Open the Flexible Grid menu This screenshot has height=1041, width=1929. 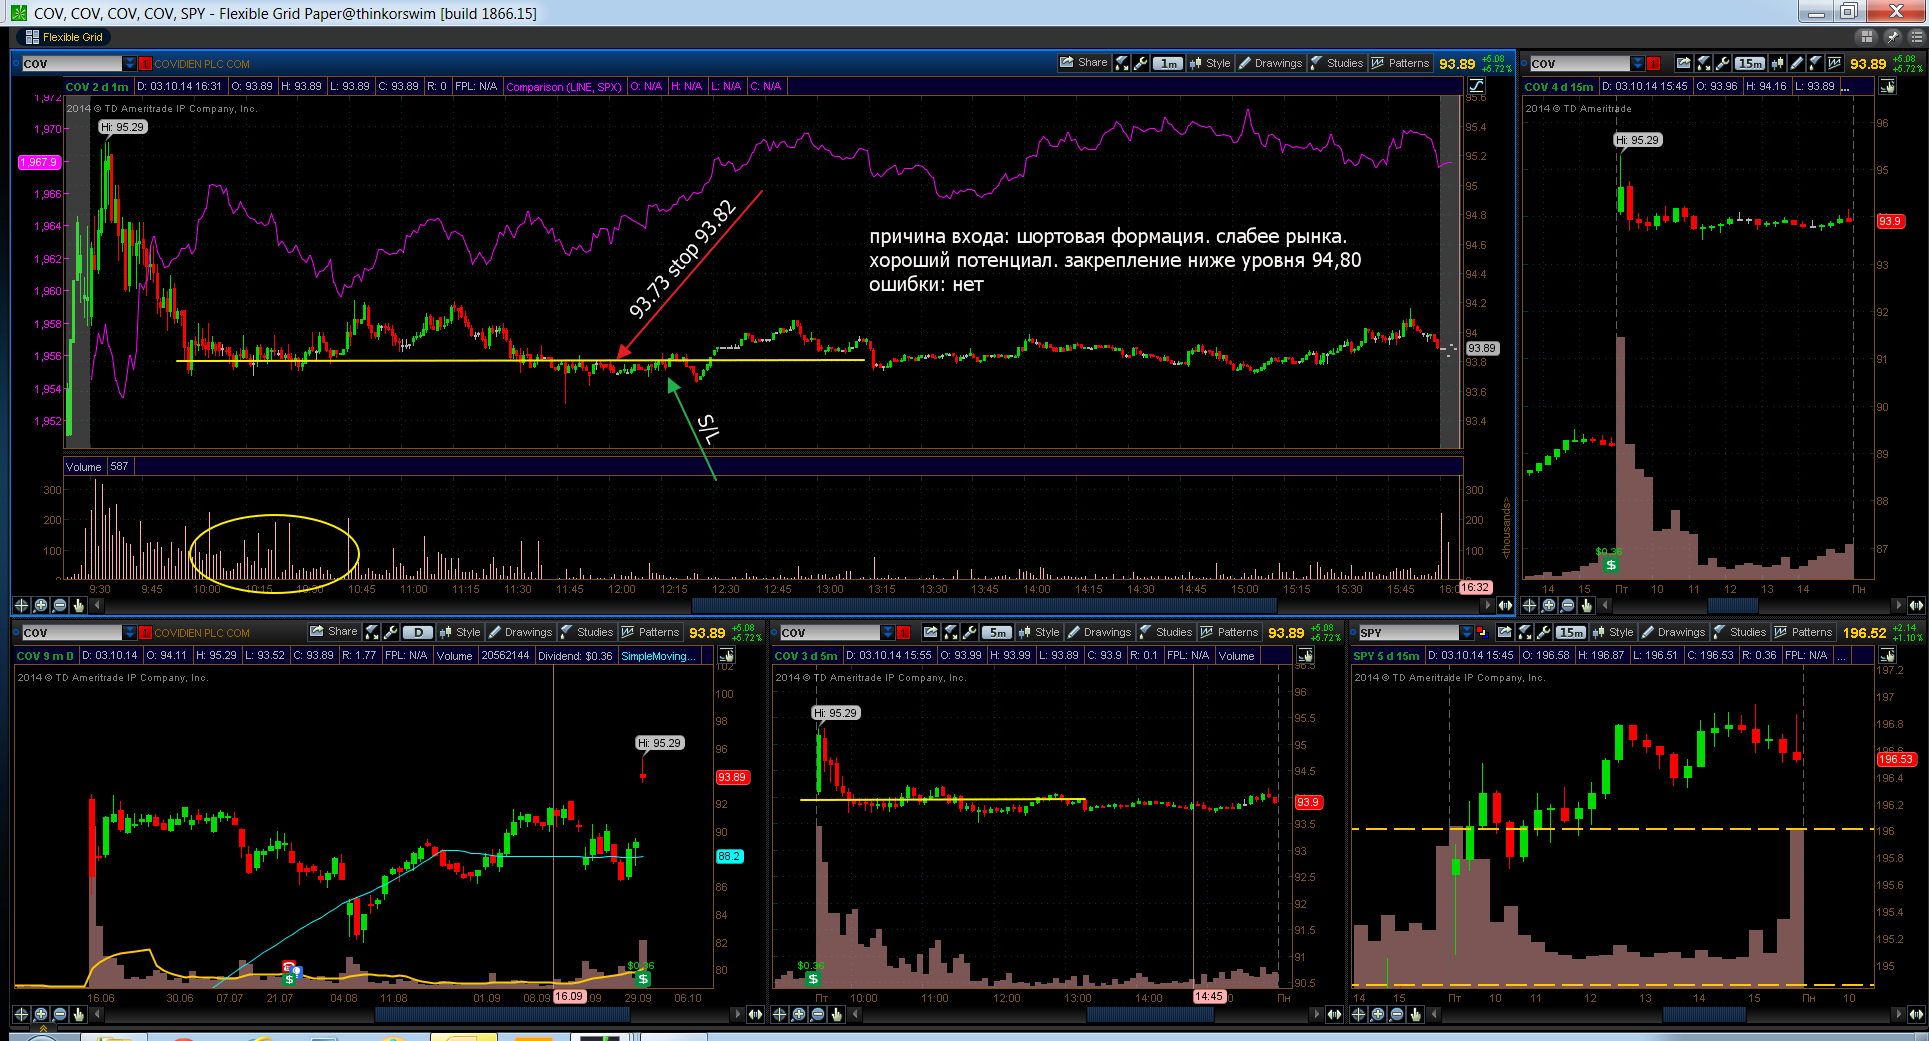pos(64,37)
